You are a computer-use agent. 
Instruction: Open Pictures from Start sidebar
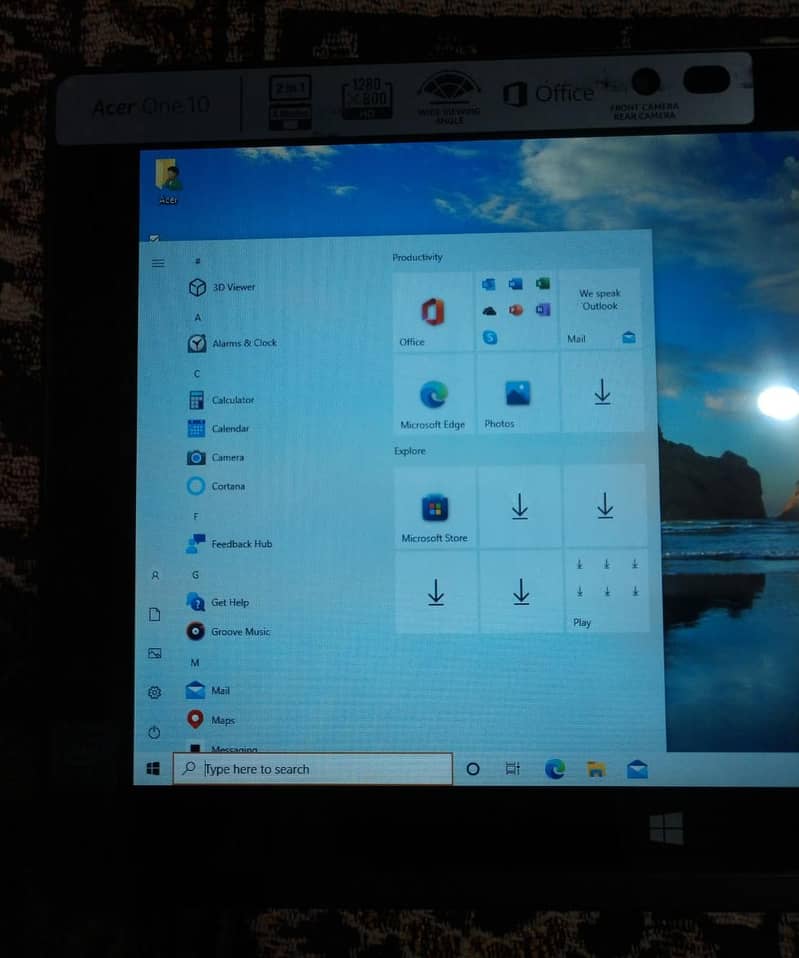pyautogui.click(x=155, y=653)
